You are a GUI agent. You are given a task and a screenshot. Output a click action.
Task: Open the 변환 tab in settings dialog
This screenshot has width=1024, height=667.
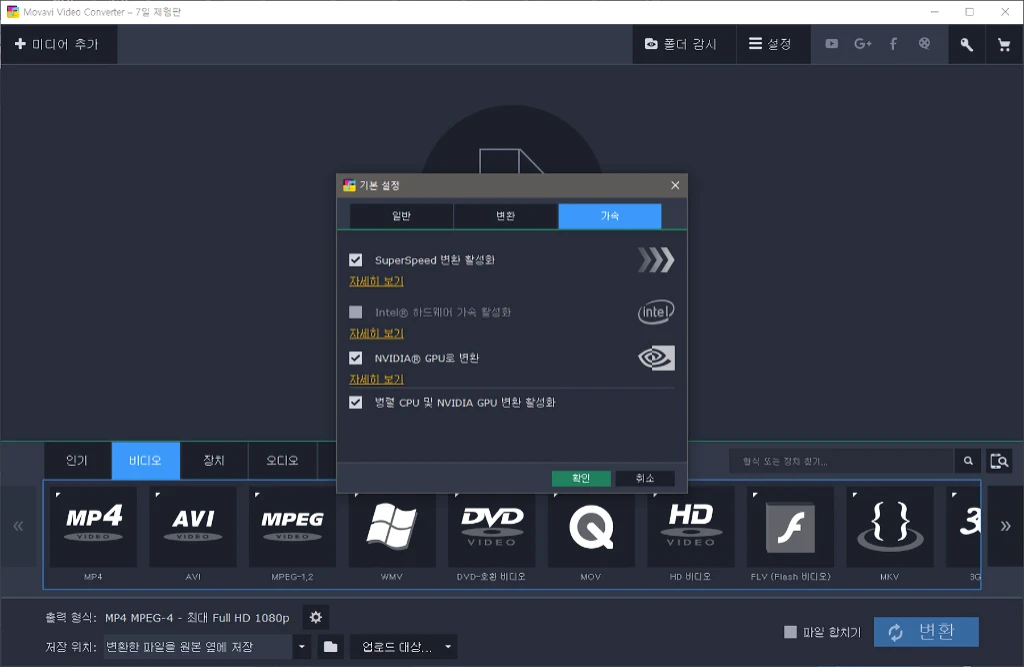[x=506, y=216]
